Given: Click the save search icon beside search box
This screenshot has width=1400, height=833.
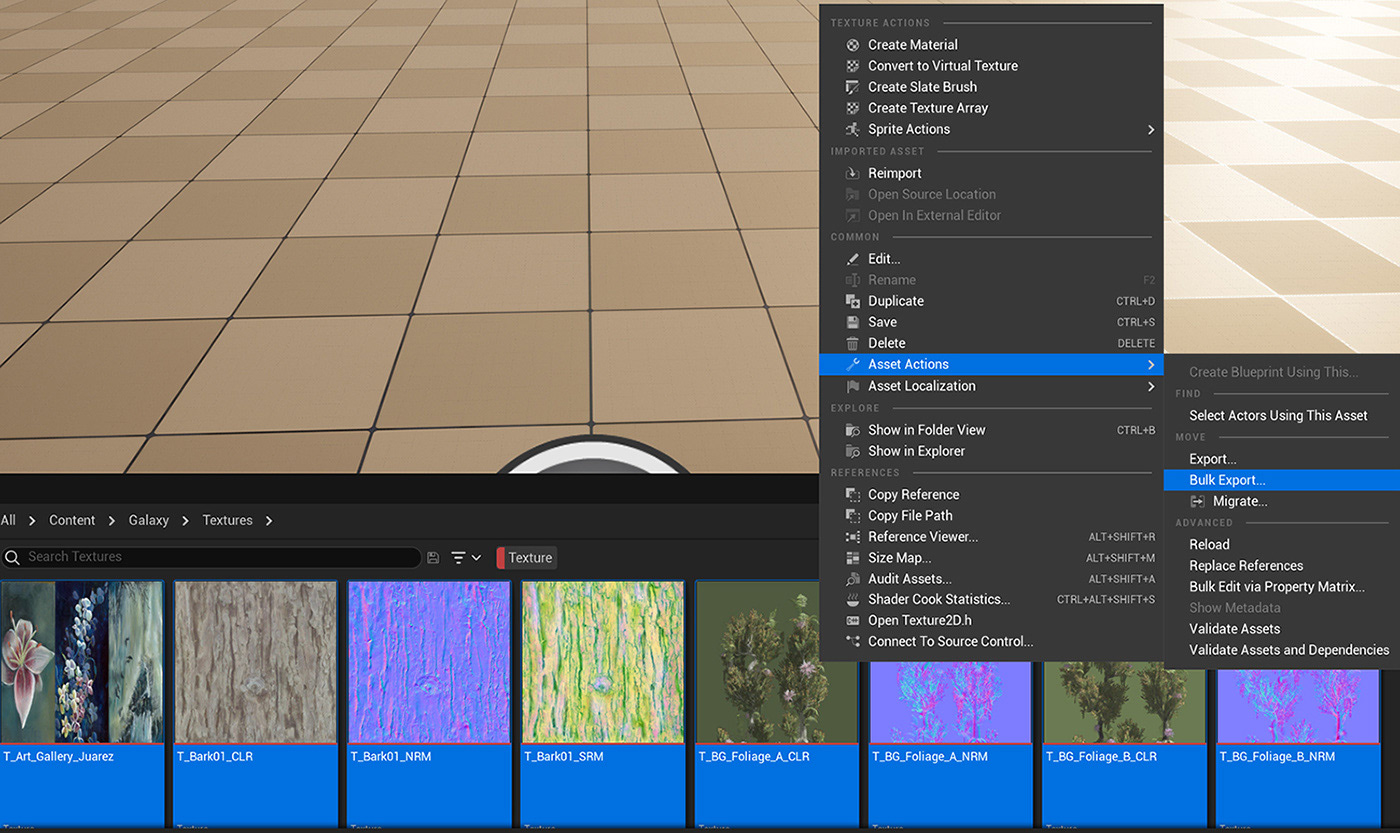Looking at the screenshot, I should 433,557.
